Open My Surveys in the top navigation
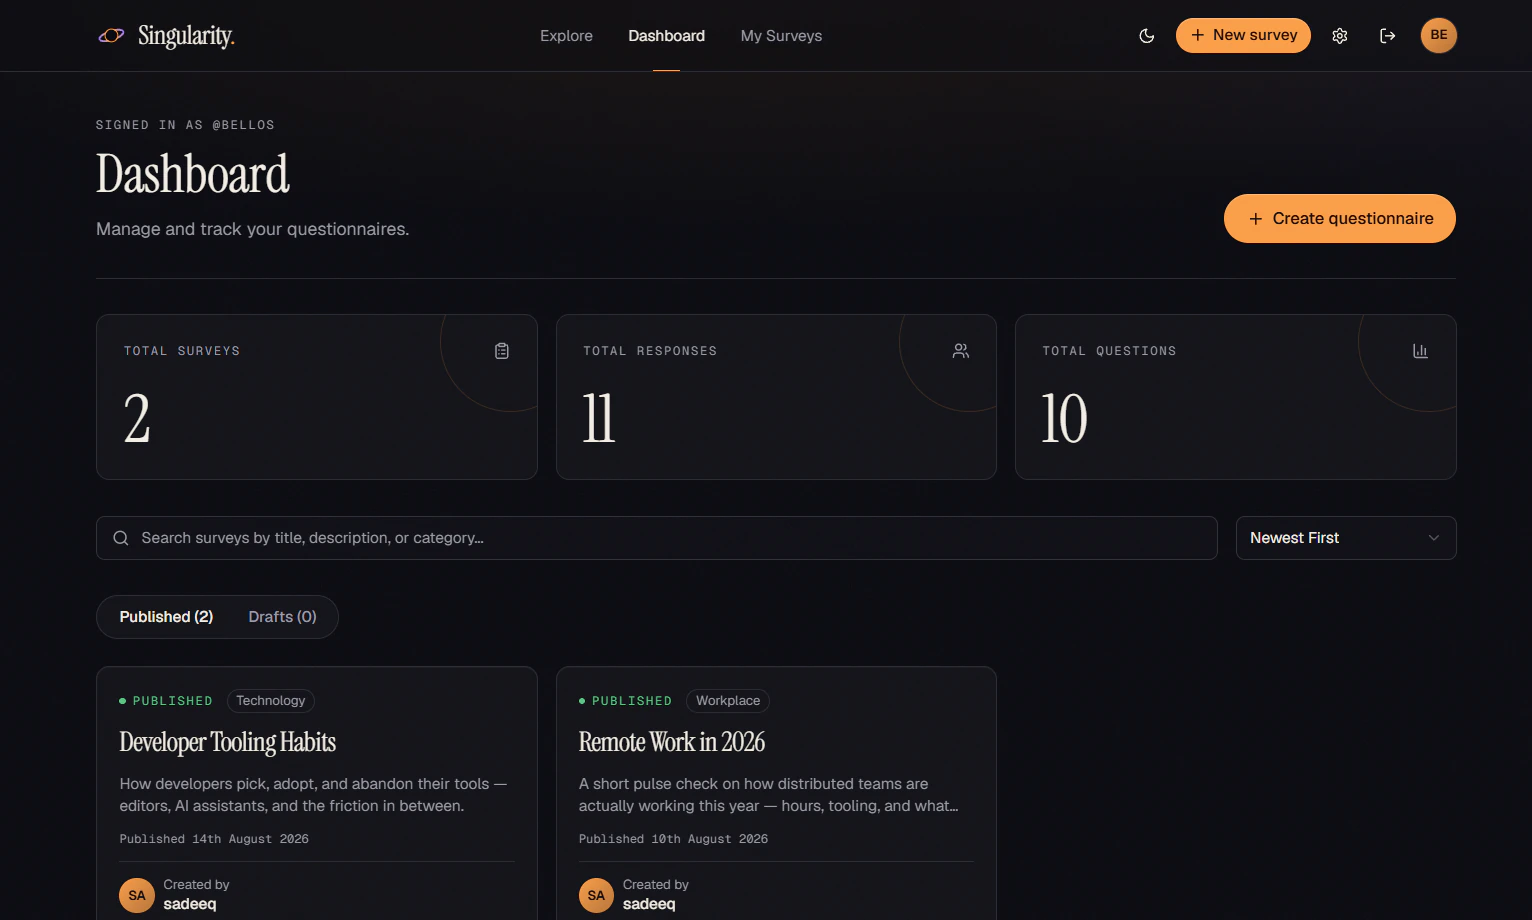This screenshot has height=920, width=1532. pos(781,36)
